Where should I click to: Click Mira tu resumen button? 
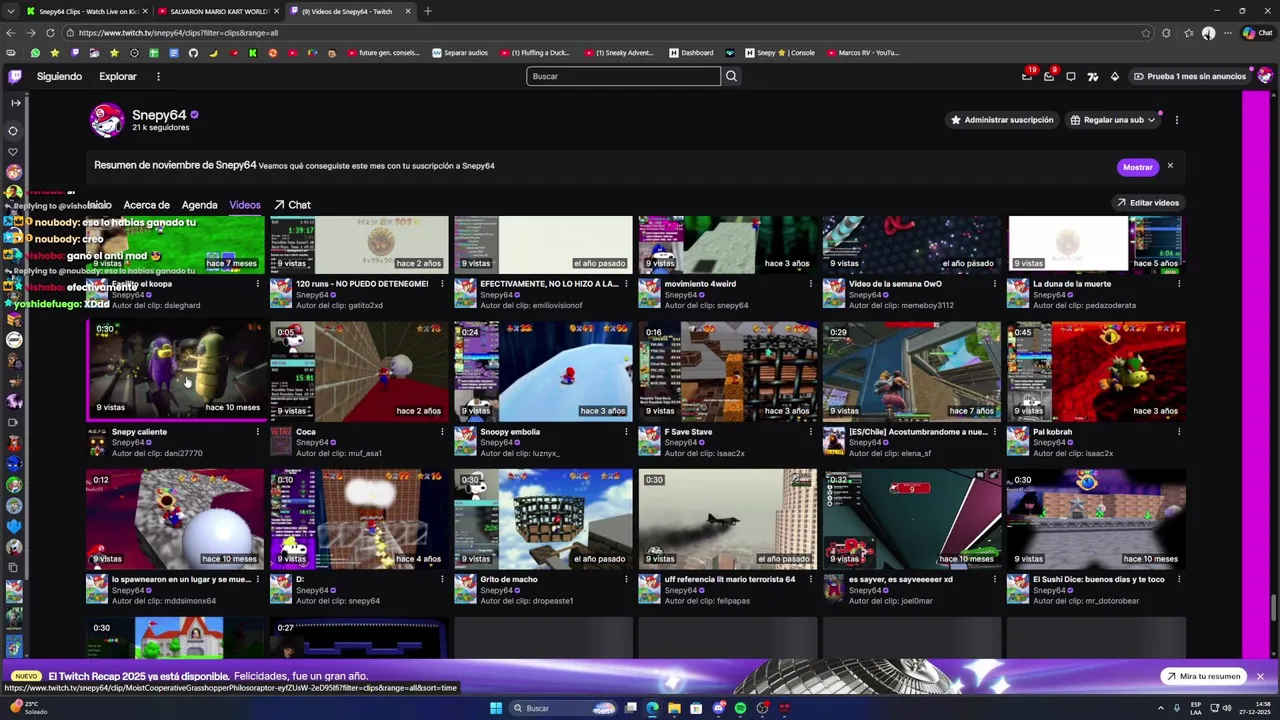point(1203,676)
